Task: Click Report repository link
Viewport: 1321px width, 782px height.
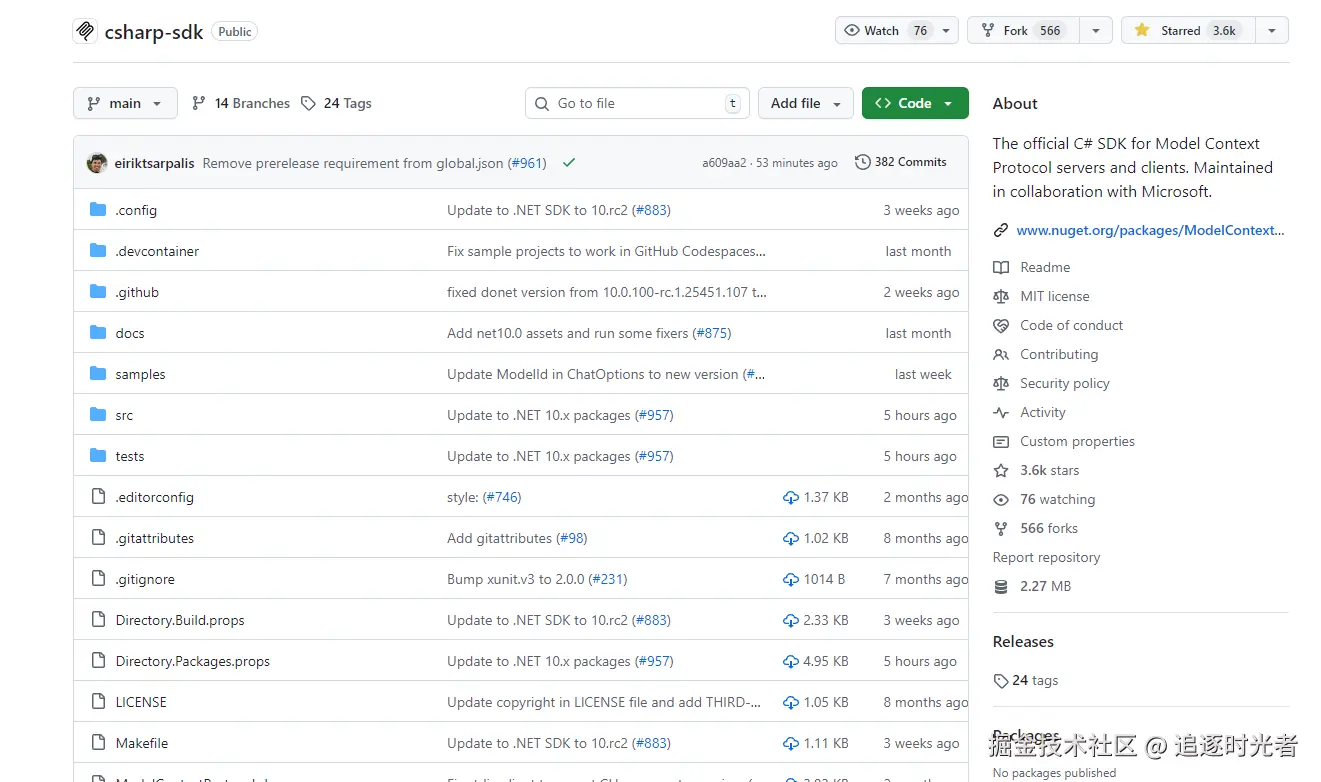Action: click(x=1046, y=557)
